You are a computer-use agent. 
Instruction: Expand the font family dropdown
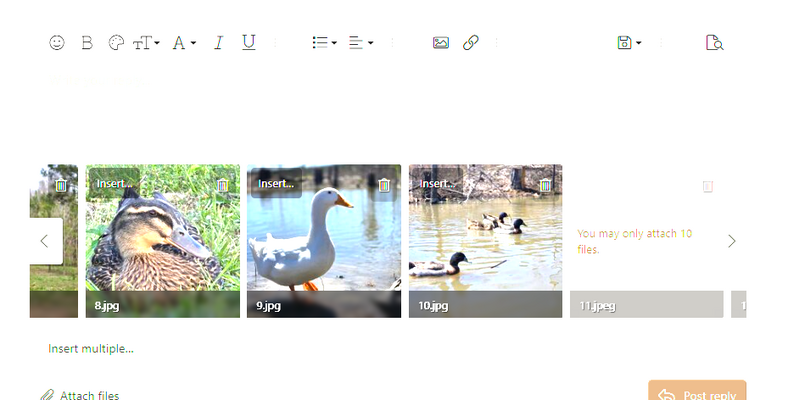[184, 43]
